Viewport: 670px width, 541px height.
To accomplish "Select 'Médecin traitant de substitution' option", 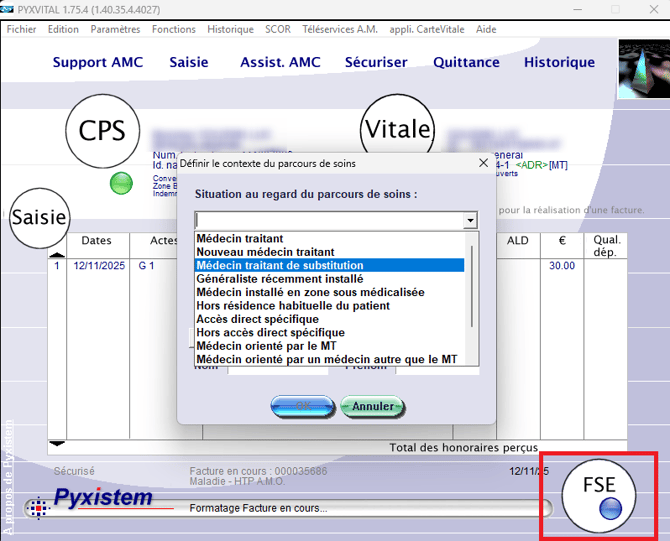I will 330,266.
